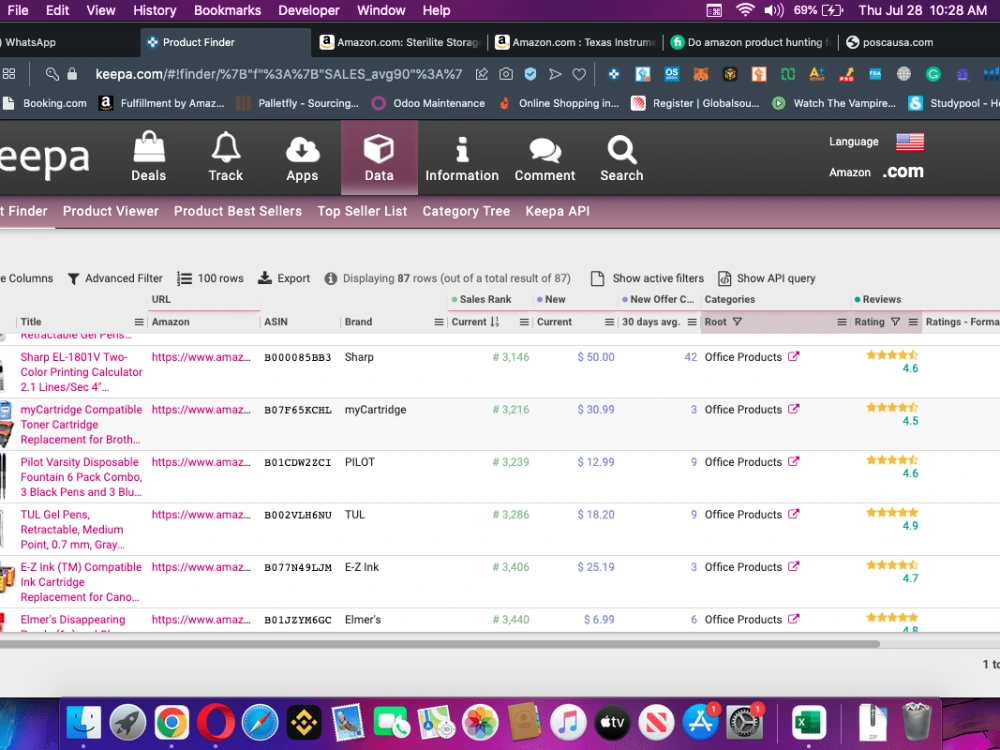The image size is (1000, 750).
Task: Open external link for E-Z Ink category
Action: pos(793,566)
